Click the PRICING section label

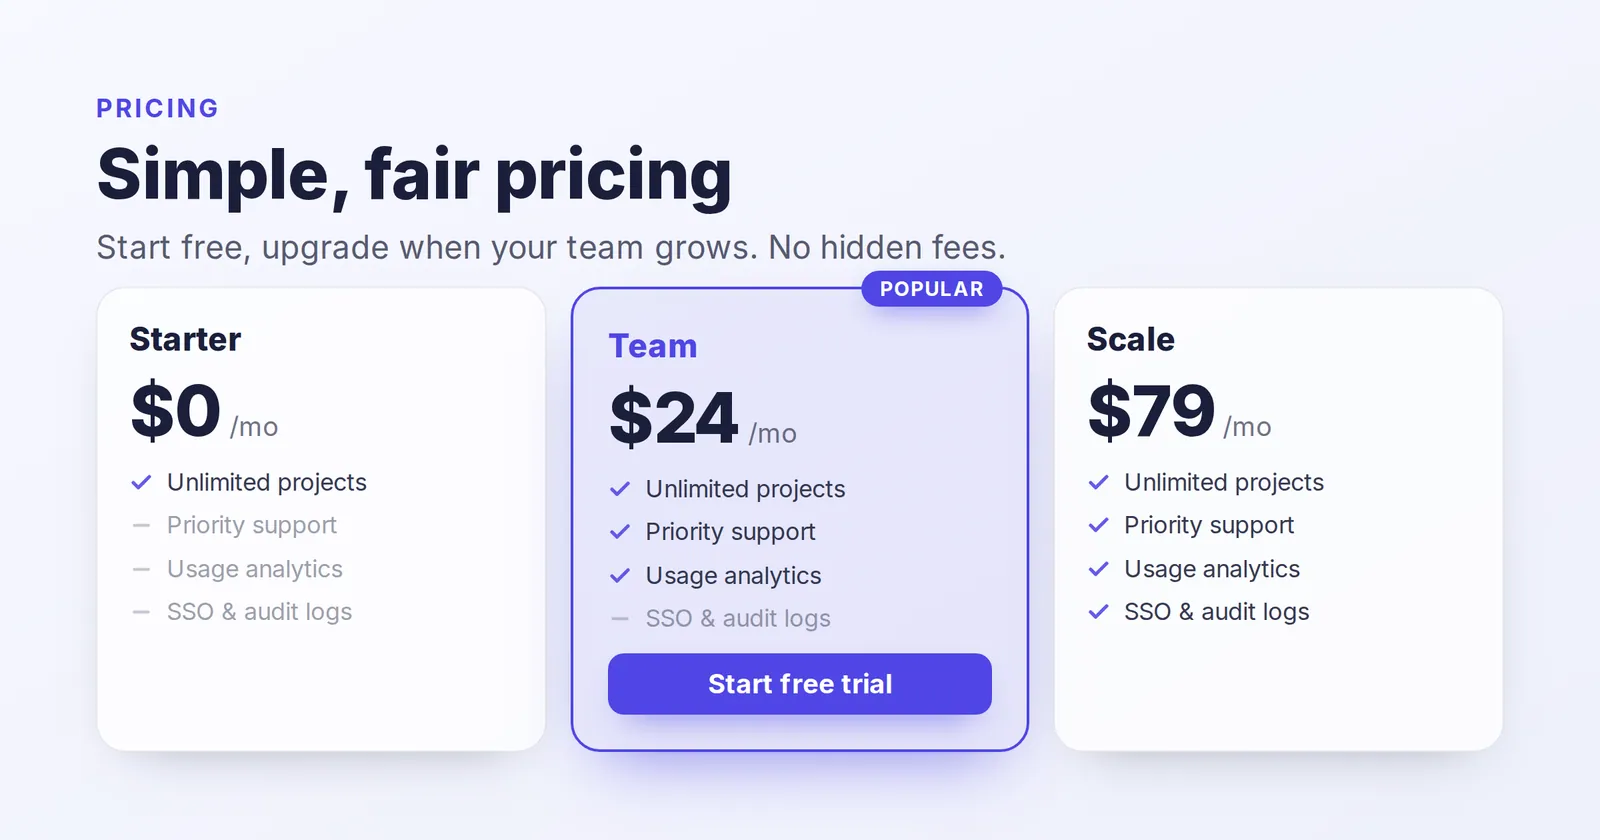tap(157, 108)
